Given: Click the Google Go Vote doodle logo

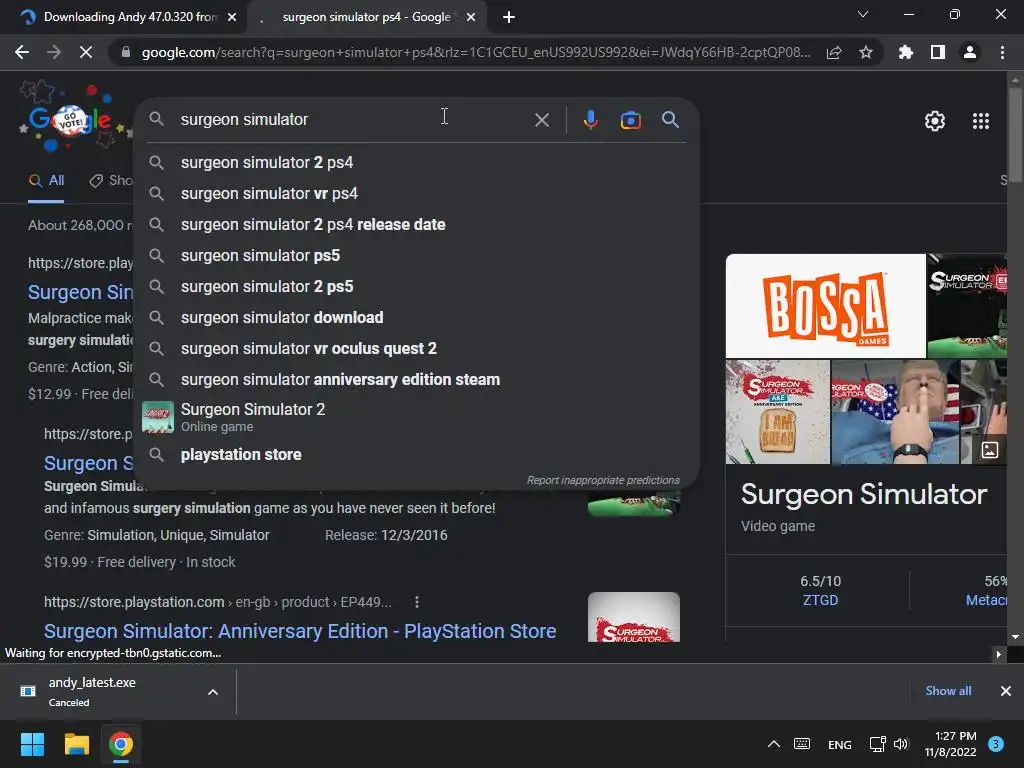Looking at the screenshot, I should point(71,119).
